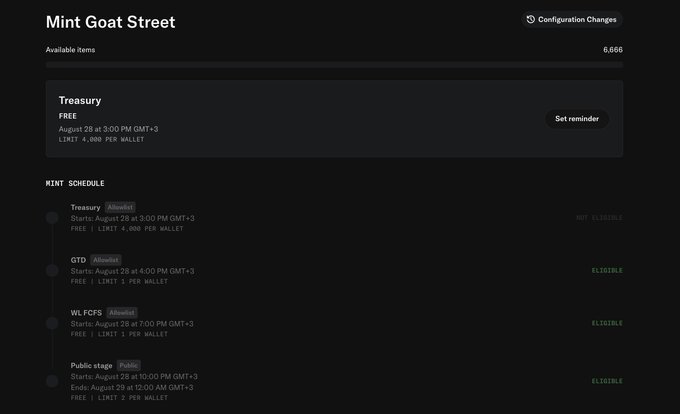Click Public stage end time August 29
The height and width of the screenshot is (414, 680).
point(132,388)
